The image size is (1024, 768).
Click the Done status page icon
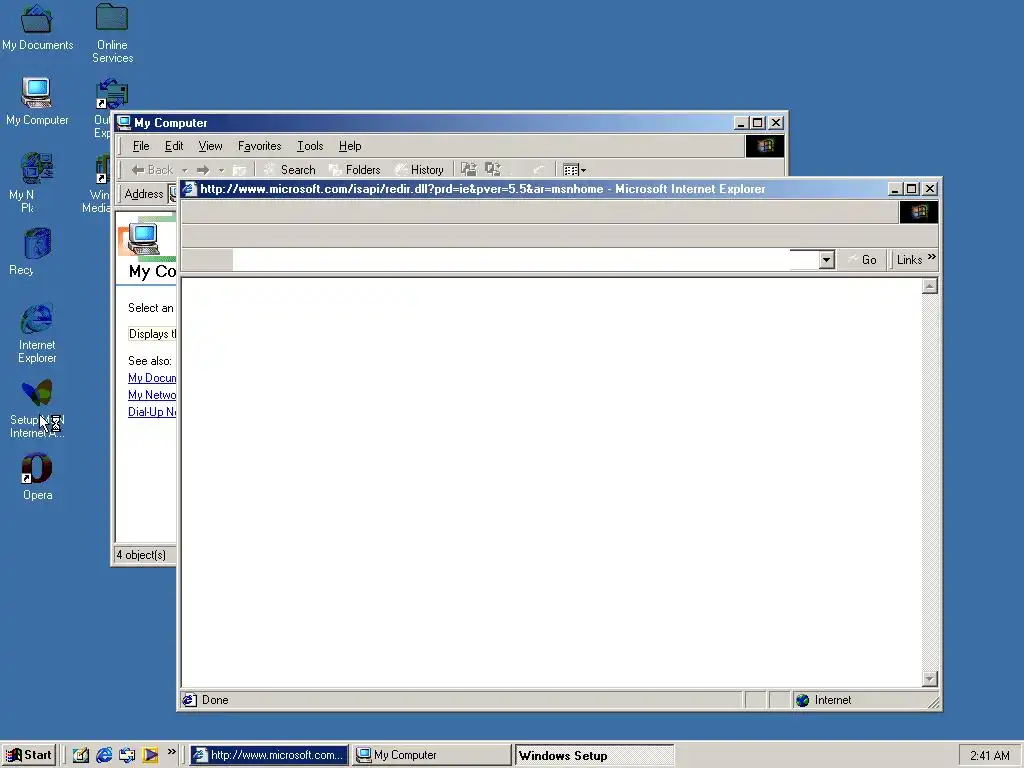190,700
